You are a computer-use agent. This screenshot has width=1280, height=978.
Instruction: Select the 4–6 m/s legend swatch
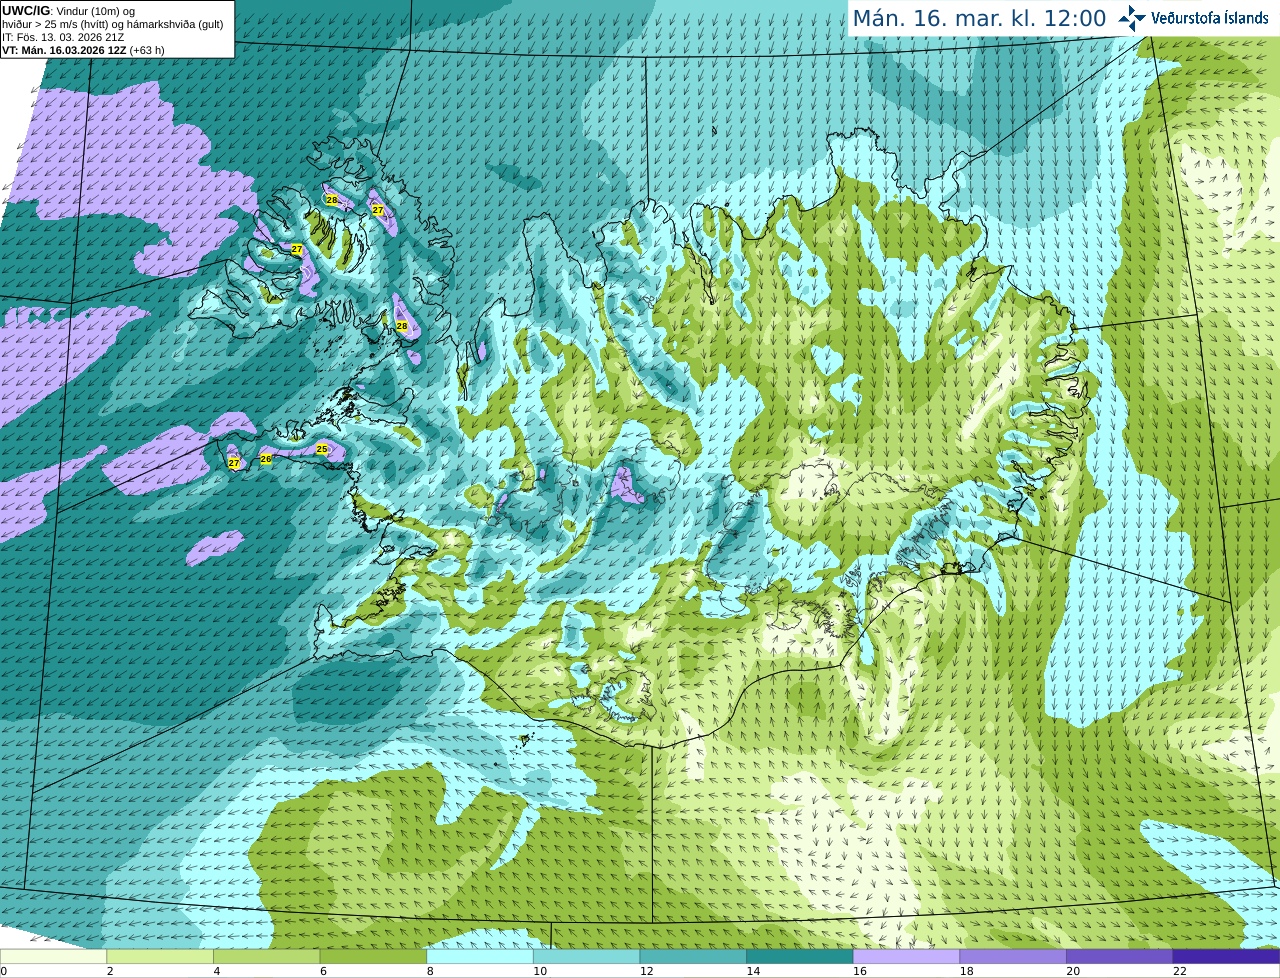coord(267,956)
